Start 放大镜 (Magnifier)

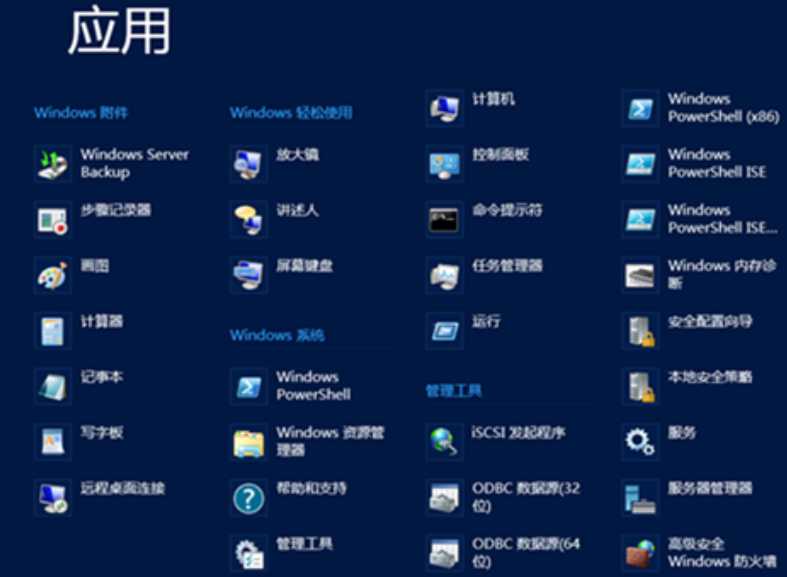point(275,164)
